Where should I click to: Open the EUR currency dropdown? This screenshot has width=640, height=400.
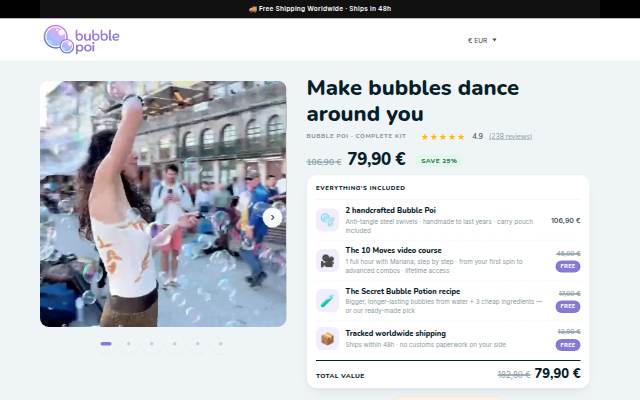pos(482,40)
